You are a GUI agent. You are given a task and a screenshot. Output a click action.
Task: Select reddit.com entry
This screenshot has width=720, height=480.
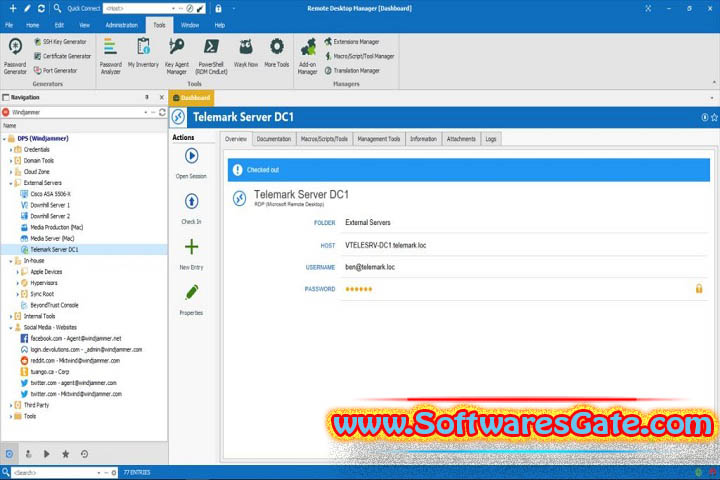click(75, 361)
